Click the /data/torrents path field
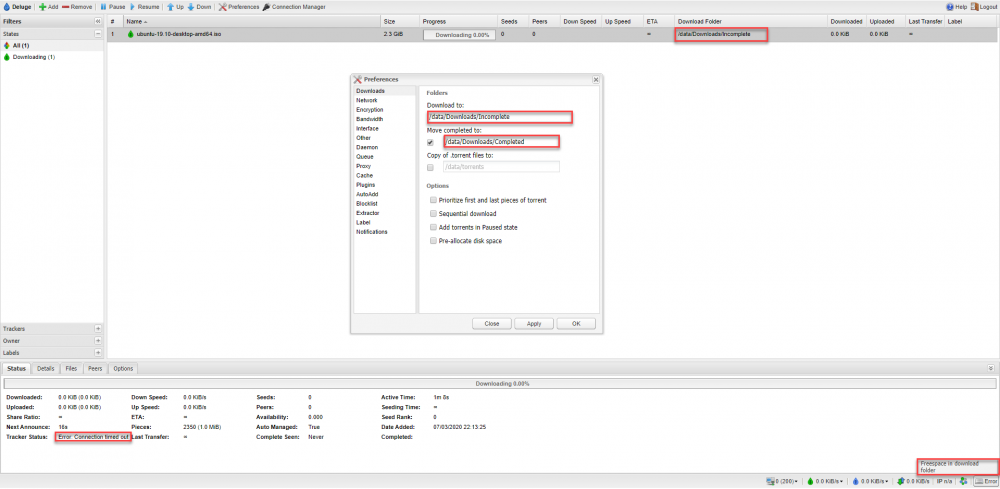This screenshot has width=1000, height=489. pyautogui.click(x=501, y=166)
